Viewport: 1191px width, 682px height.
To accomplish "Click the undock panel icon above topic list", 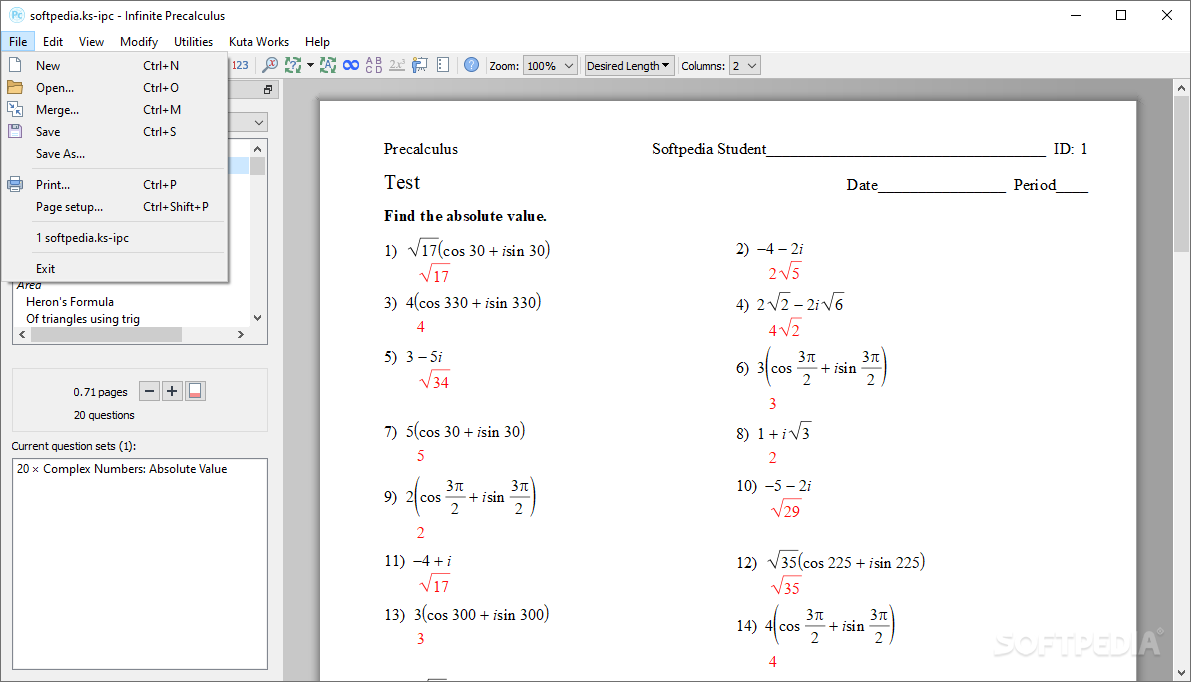I will pyautogui.click(x=268, y=90).
